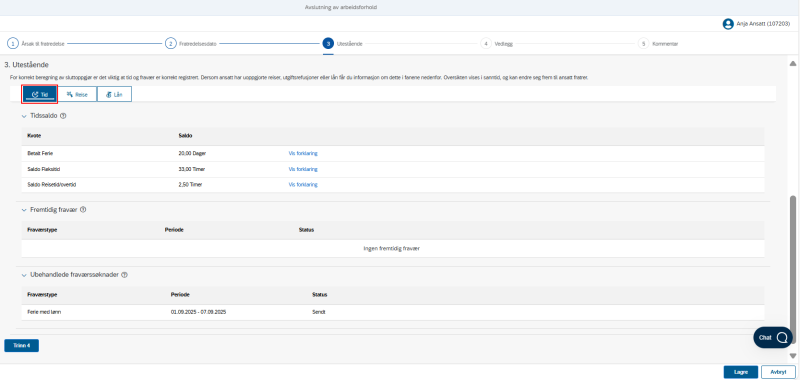This screenshot has width=800, height=380.
Task: Go to step 2 circle Fratredelsesdato
Action: pos(170,44)
